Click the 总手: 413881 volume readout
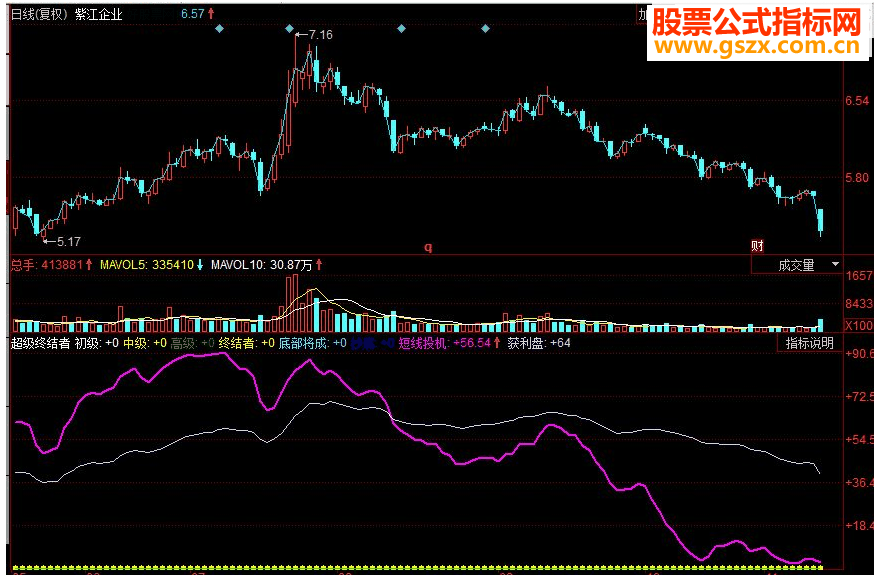This screenshot has height=576, width=874. click(51, 265)
